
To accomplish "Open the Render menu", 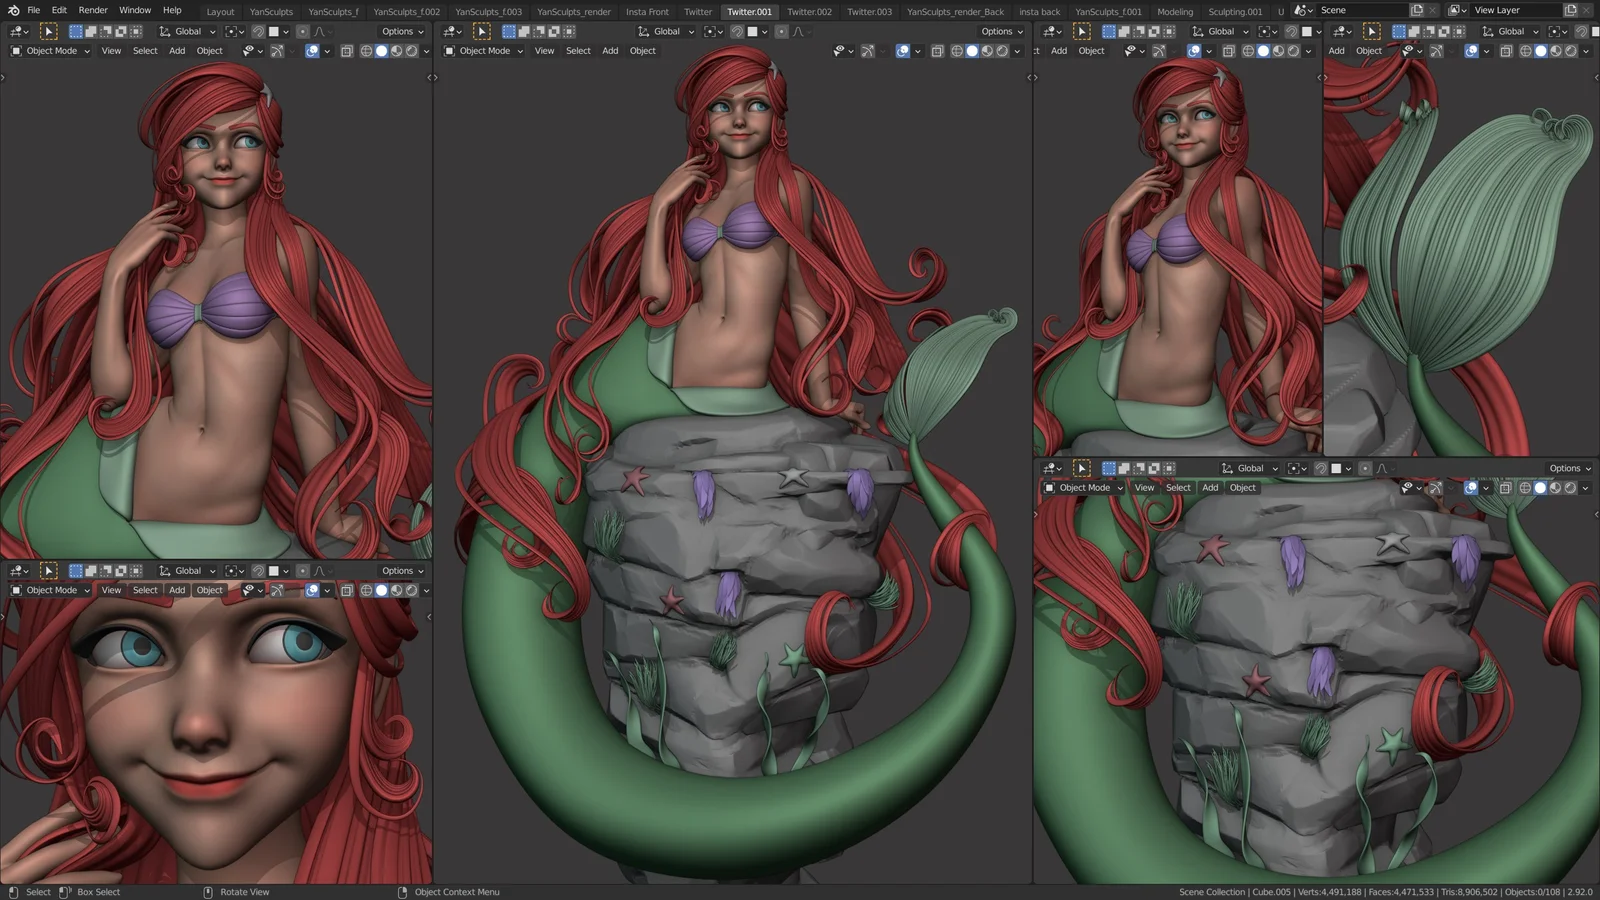I will point(92,10).
